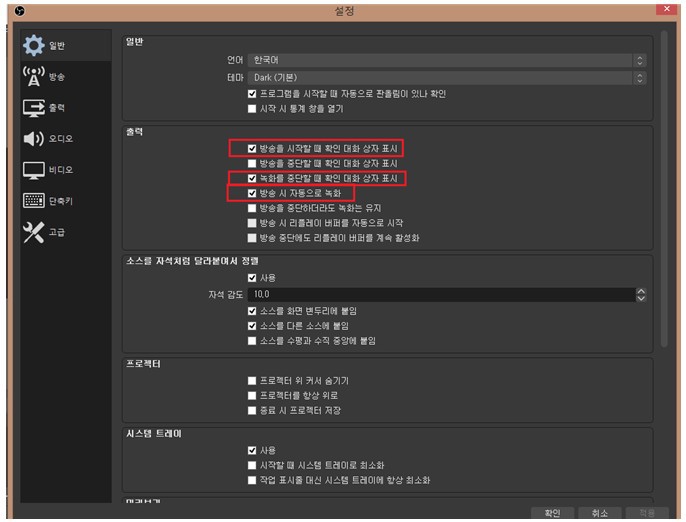Enable 프로젝터 위 커서 숨기기 checkbox
The image size is (686, 522).
tap(252, 381)
